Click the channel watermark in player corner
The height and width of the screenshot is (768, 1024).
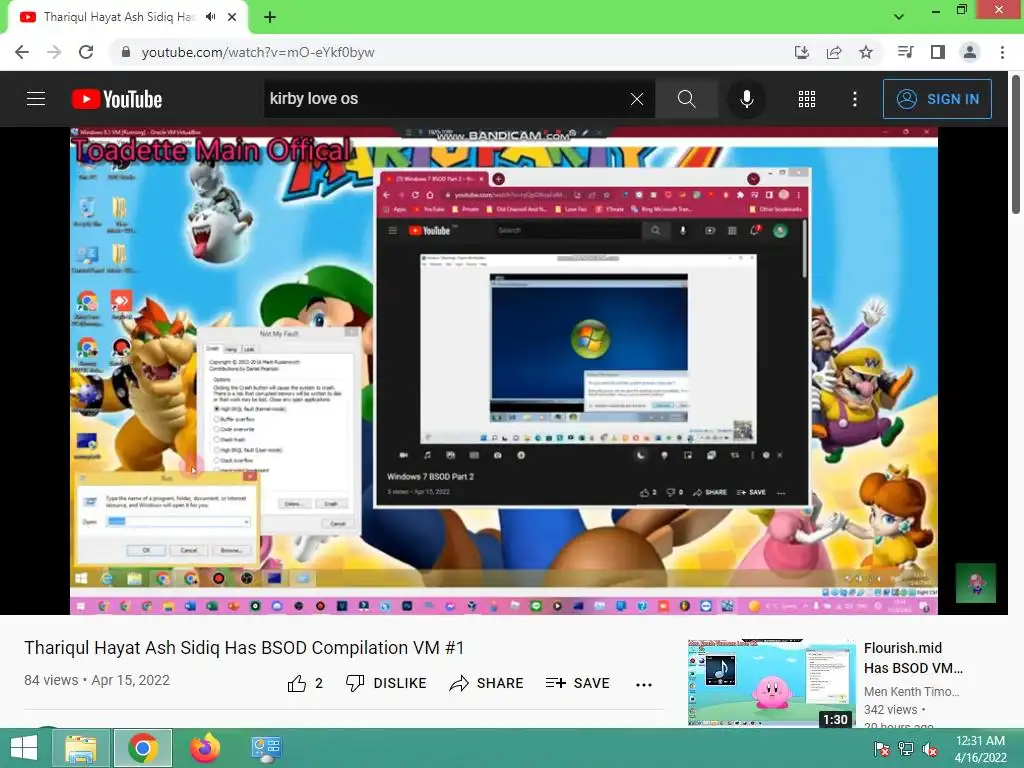point(976,583)
